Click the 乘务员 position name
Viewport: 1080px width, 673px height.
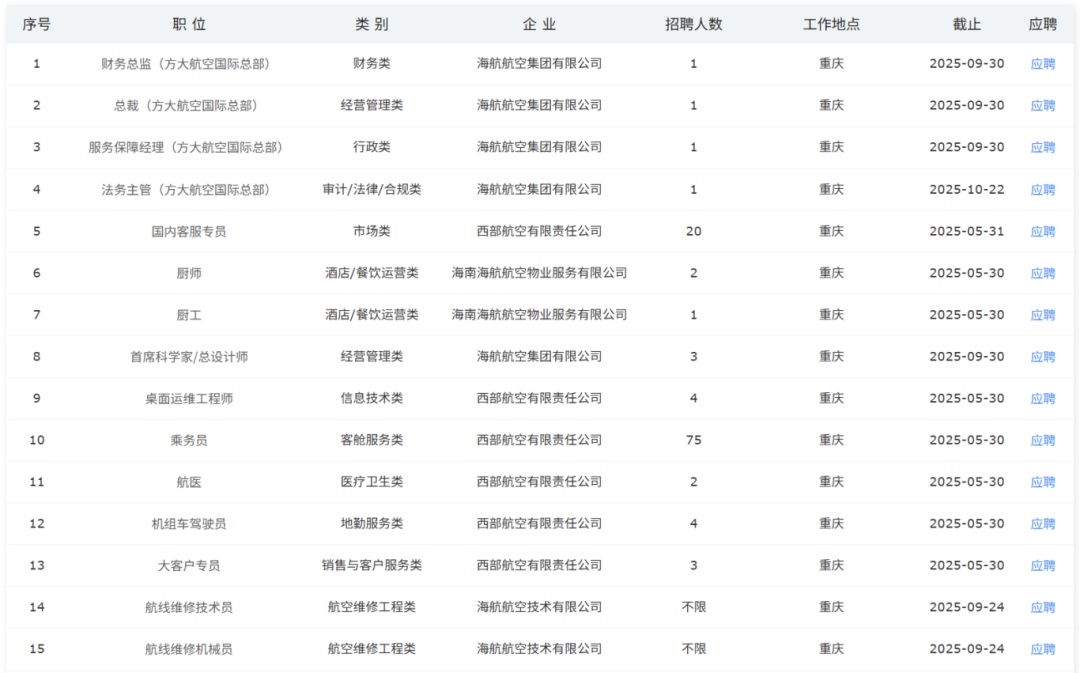[x=189, y=440]
